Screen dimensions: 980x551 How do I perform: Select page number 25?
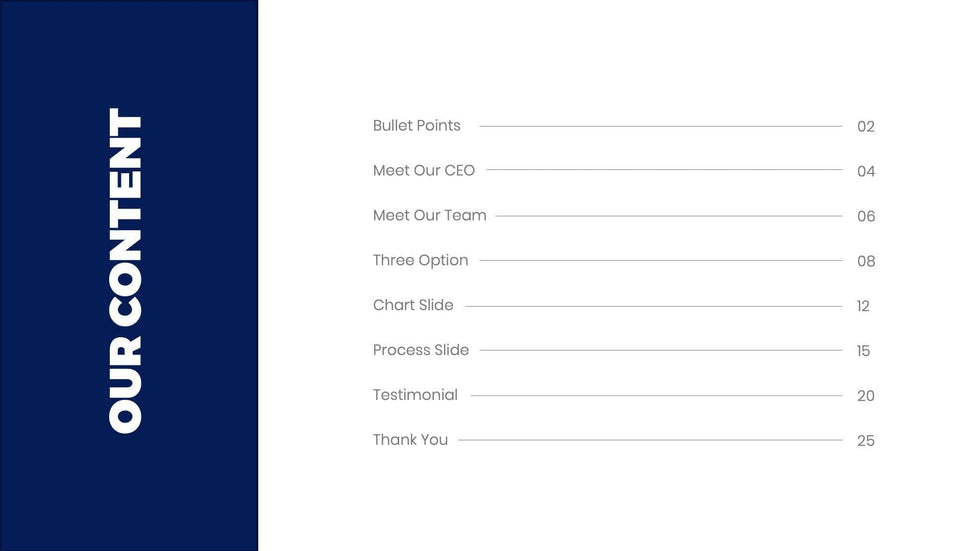(866, 441)
